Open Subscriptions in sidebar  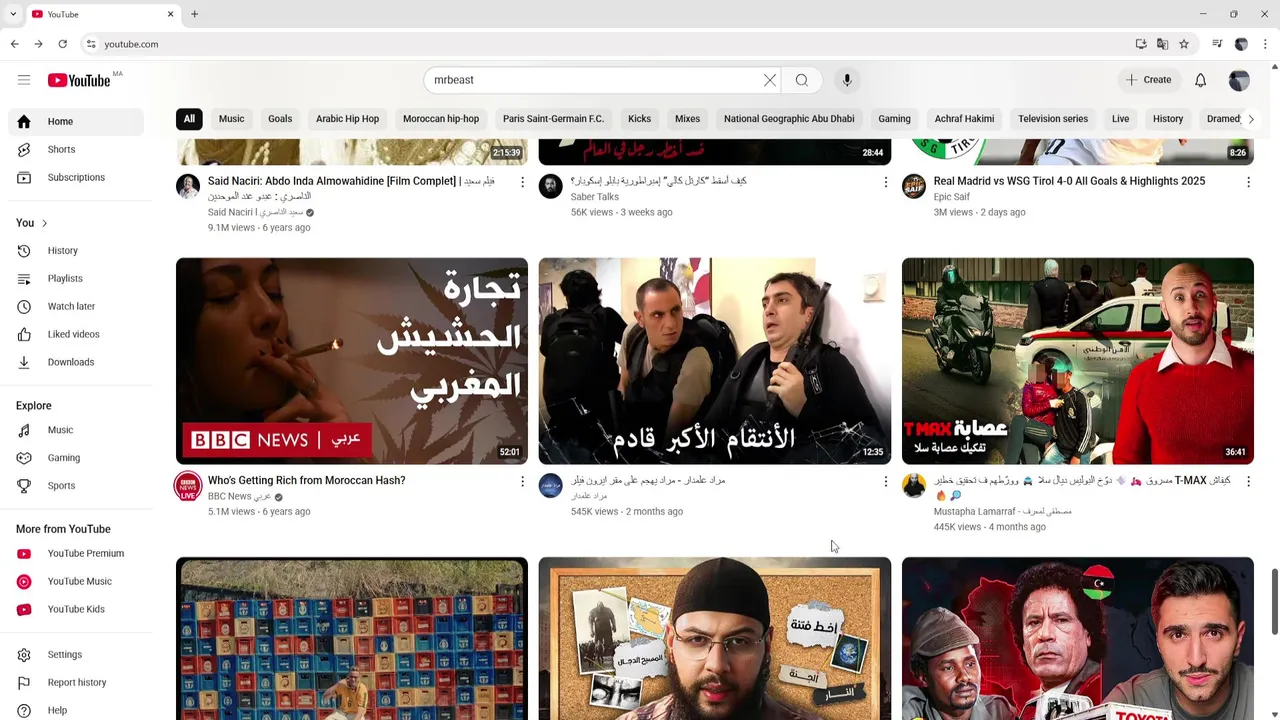76,177
